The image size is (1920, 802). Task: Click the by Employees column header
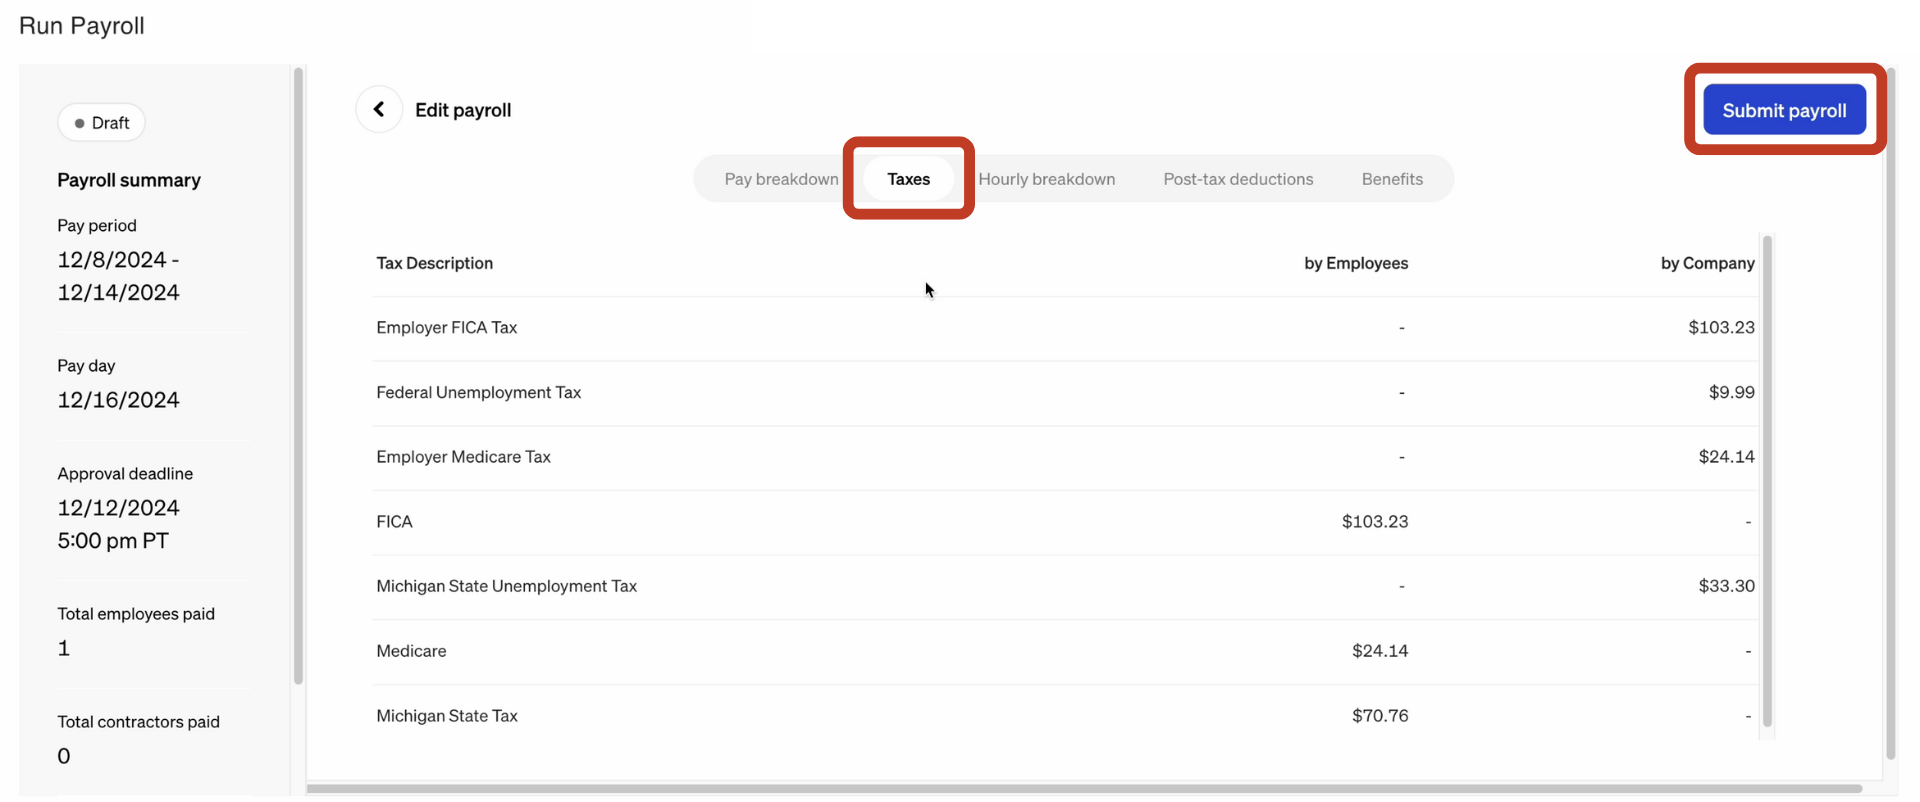[1355, 263]
